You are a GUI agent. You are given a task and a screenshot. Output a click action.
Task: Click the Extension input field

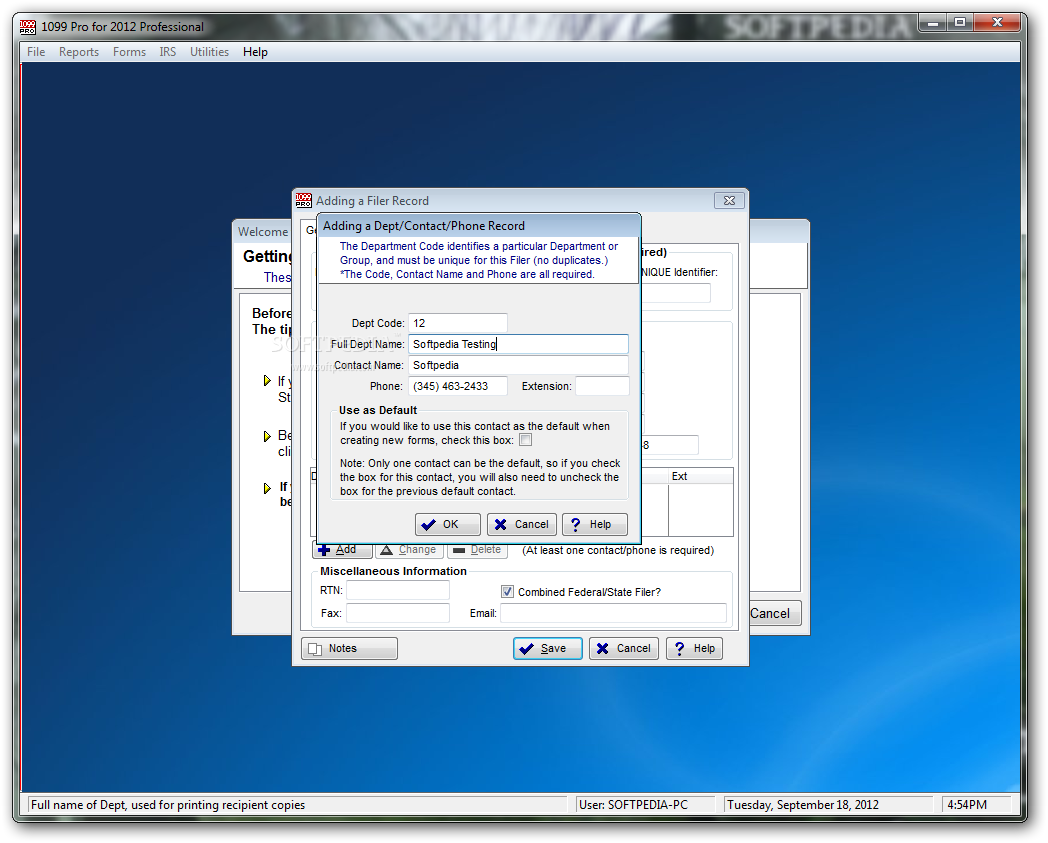[x=602, y=386]
